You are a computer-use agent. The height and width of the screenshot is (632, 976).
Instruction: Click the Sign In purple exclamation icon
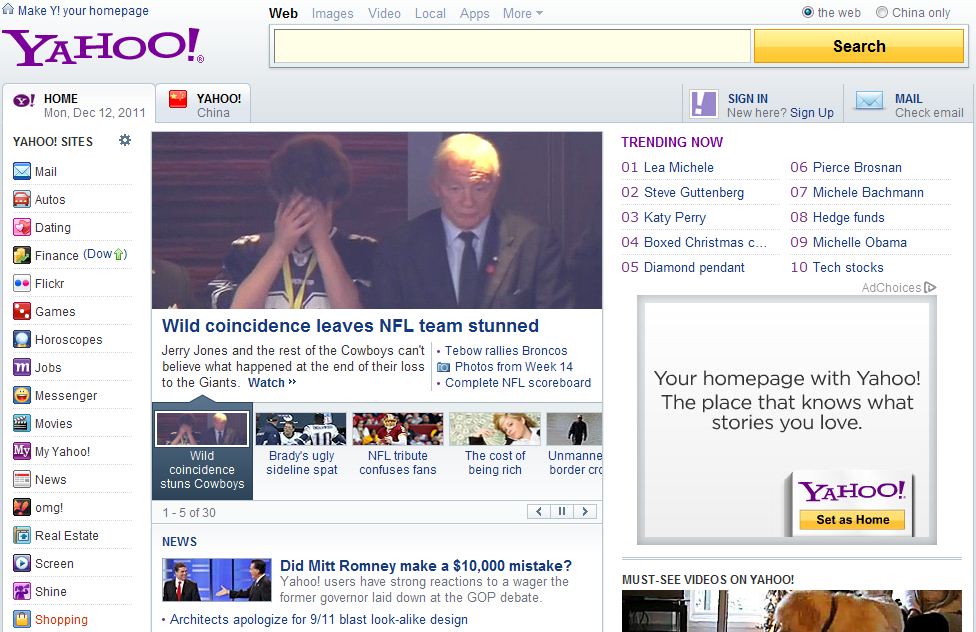pos(704,103)
